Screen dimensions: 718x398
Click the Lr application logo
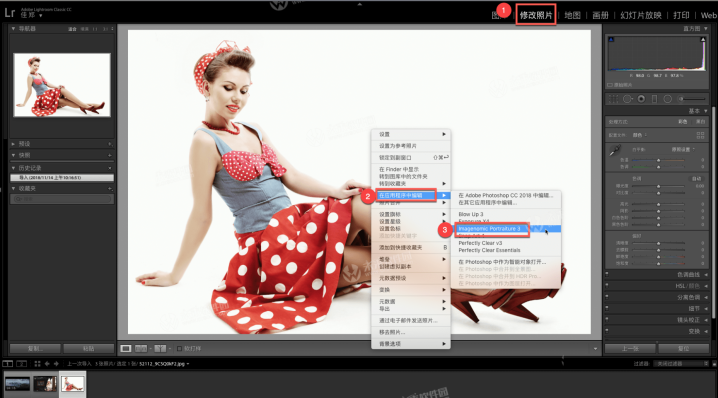tap(10, 12)
